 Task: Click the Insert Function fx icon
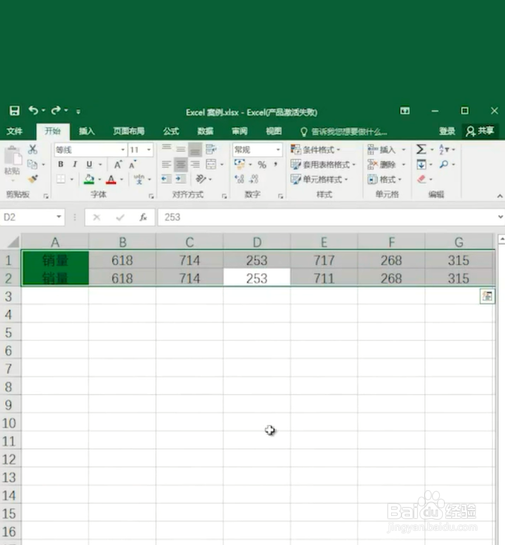click(x=143, y=217)
